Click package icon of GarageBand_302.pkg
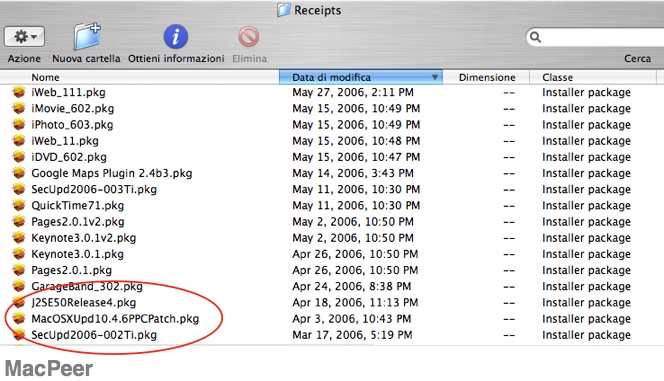Viewport: 664px width, 381px height. click(19, 286)
